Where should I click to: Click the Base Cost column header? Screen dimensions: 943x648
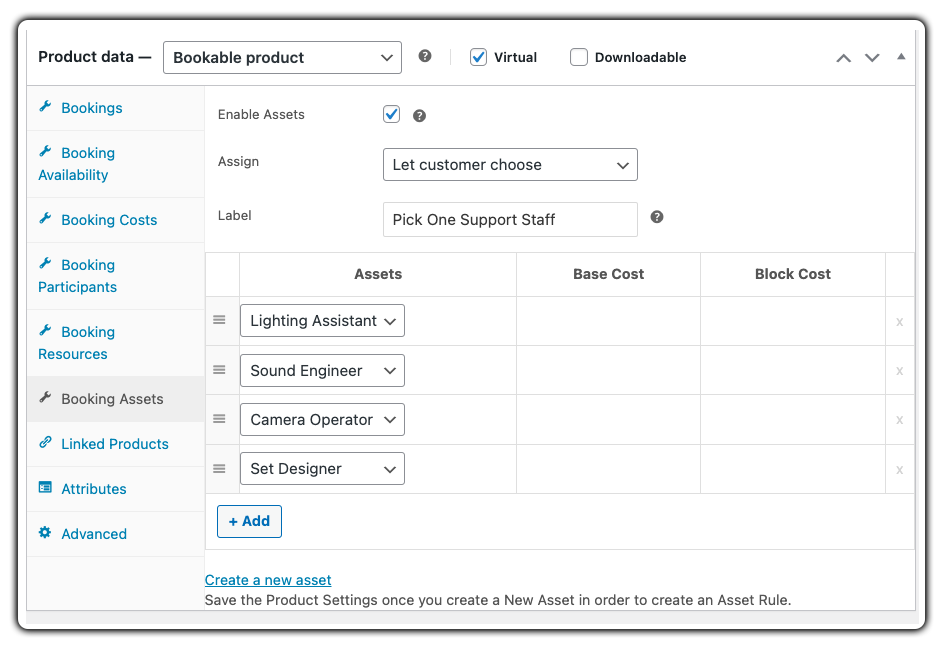608,274
